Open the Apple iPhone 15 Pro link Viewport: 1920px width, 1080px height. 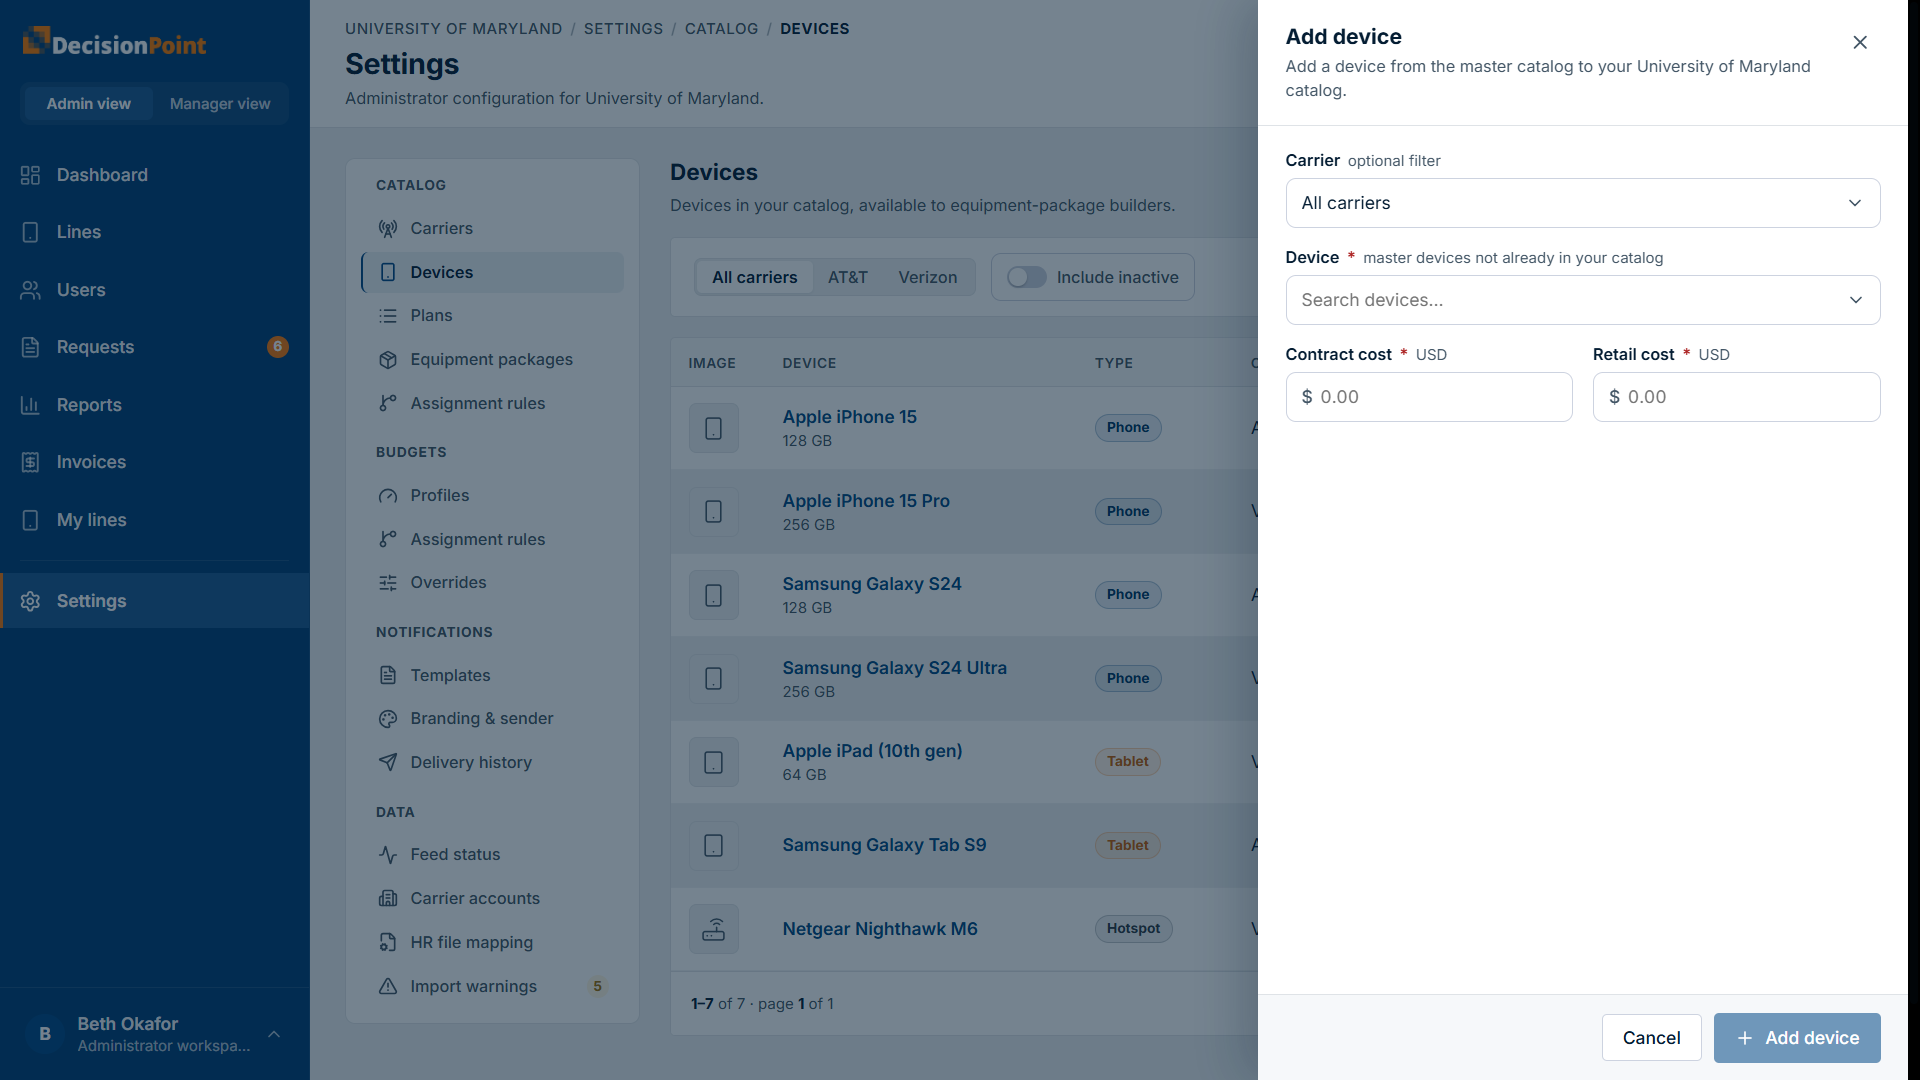[865, 501]
